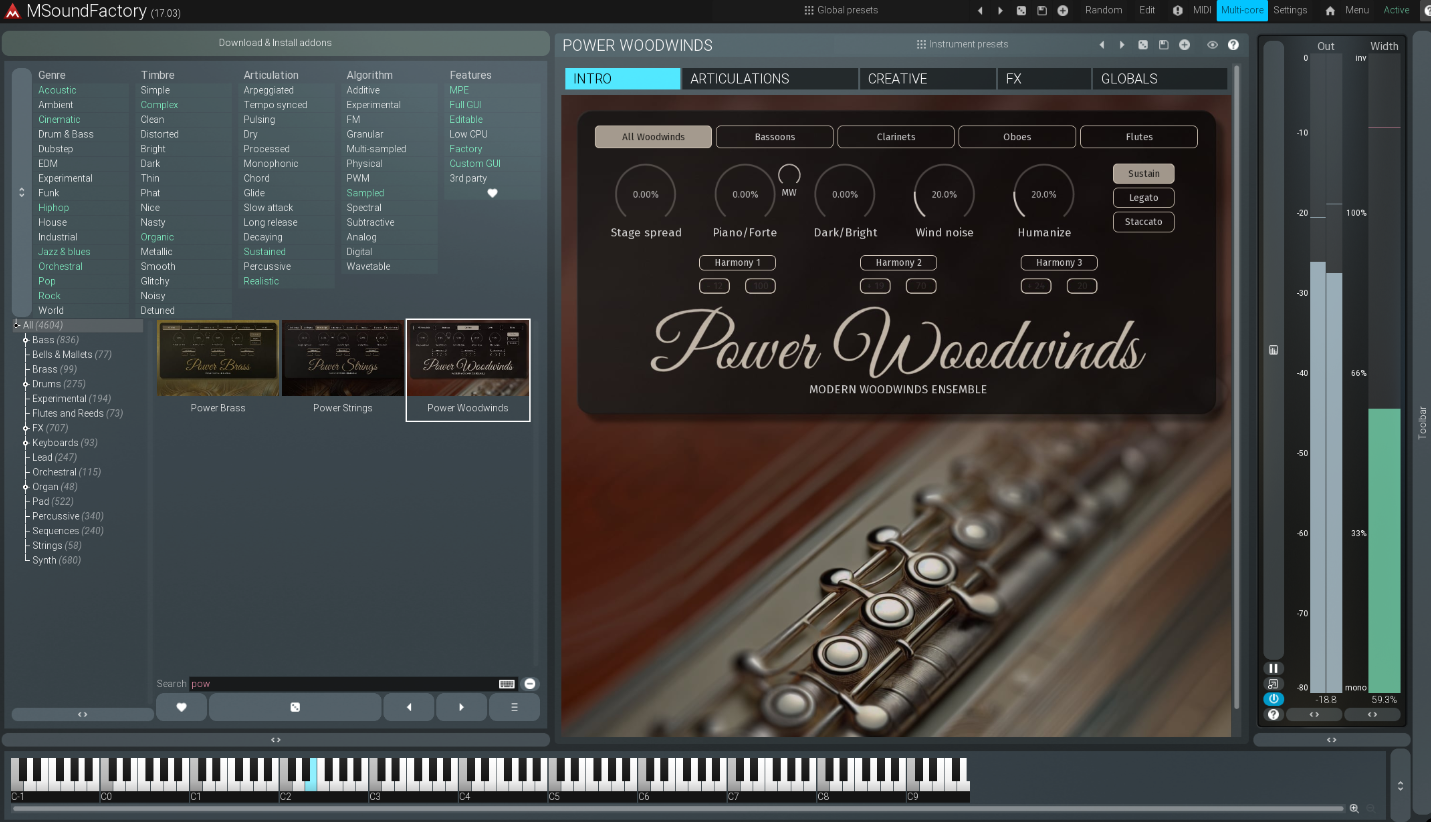Select the Bassoons section tab
Viewport: 1431px width, 822px height.
775,137
